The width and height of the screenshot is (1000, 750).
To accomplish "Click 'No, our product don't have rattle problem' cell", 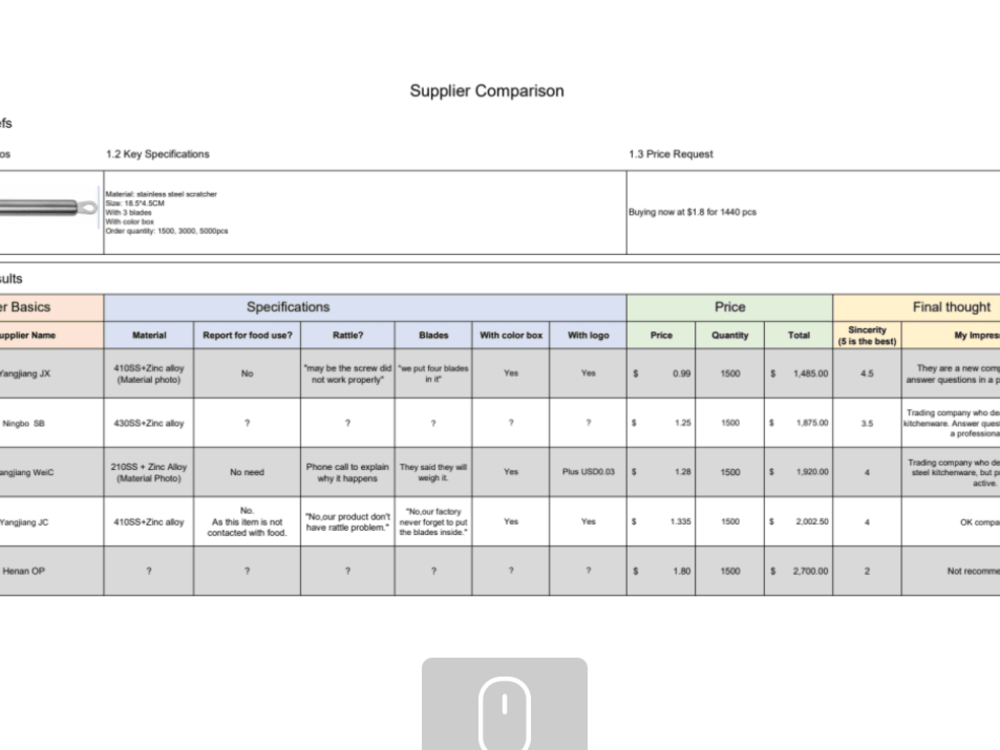I will point(348,522).
